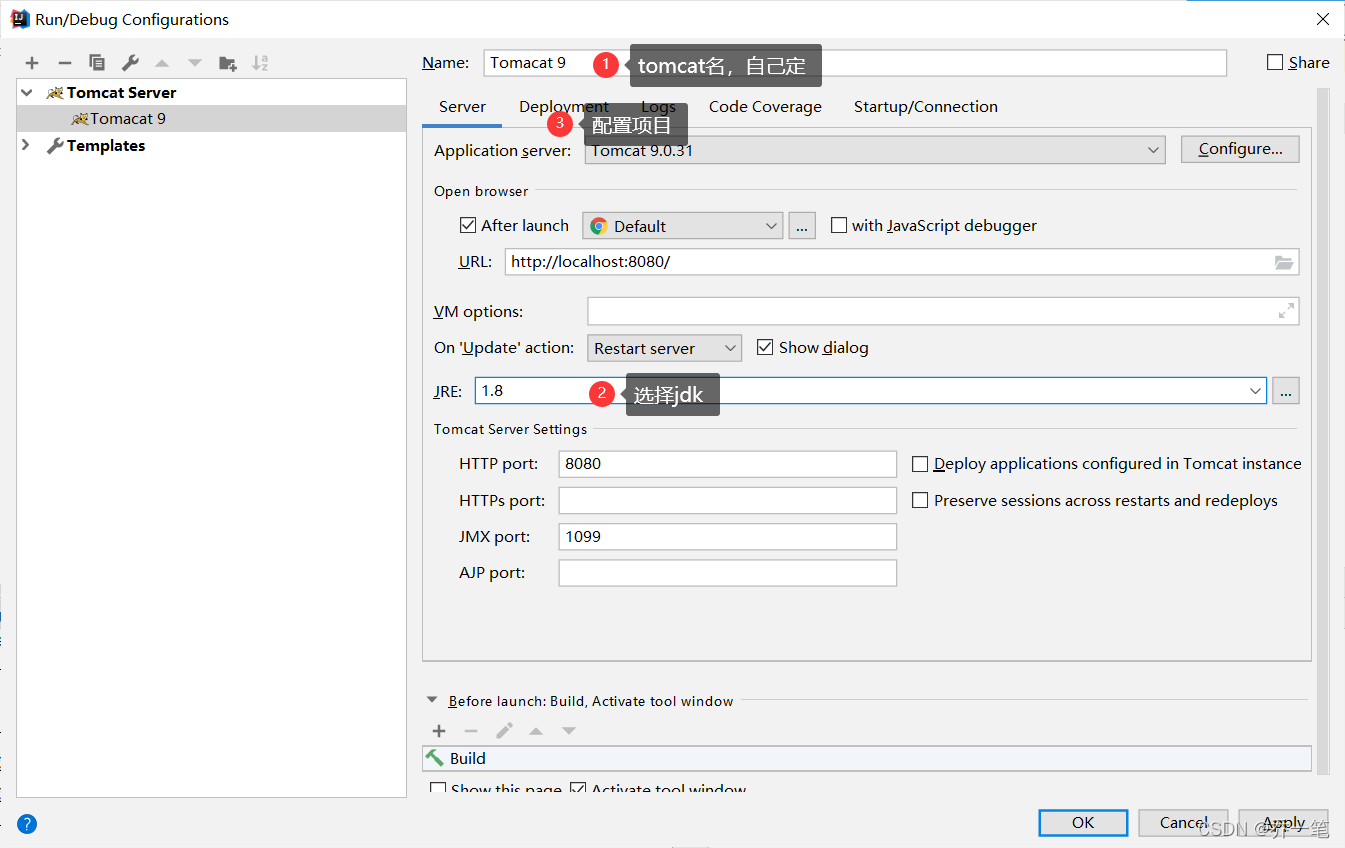Image resolution: width=1345 pixels, height=848 pixels.
Task: Sort configurations alphabetically icon
Action: pos(260,63)
